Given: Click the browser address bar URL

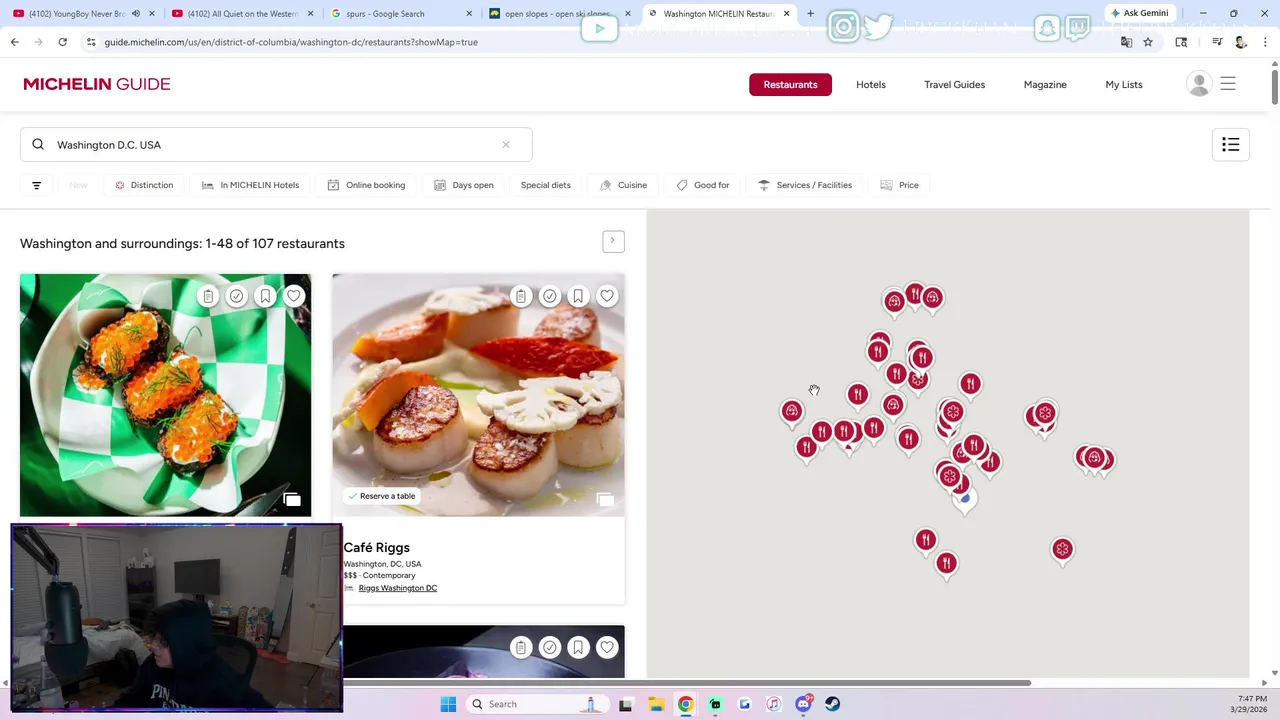Looking at the screenshot, I should click(291, 42).
